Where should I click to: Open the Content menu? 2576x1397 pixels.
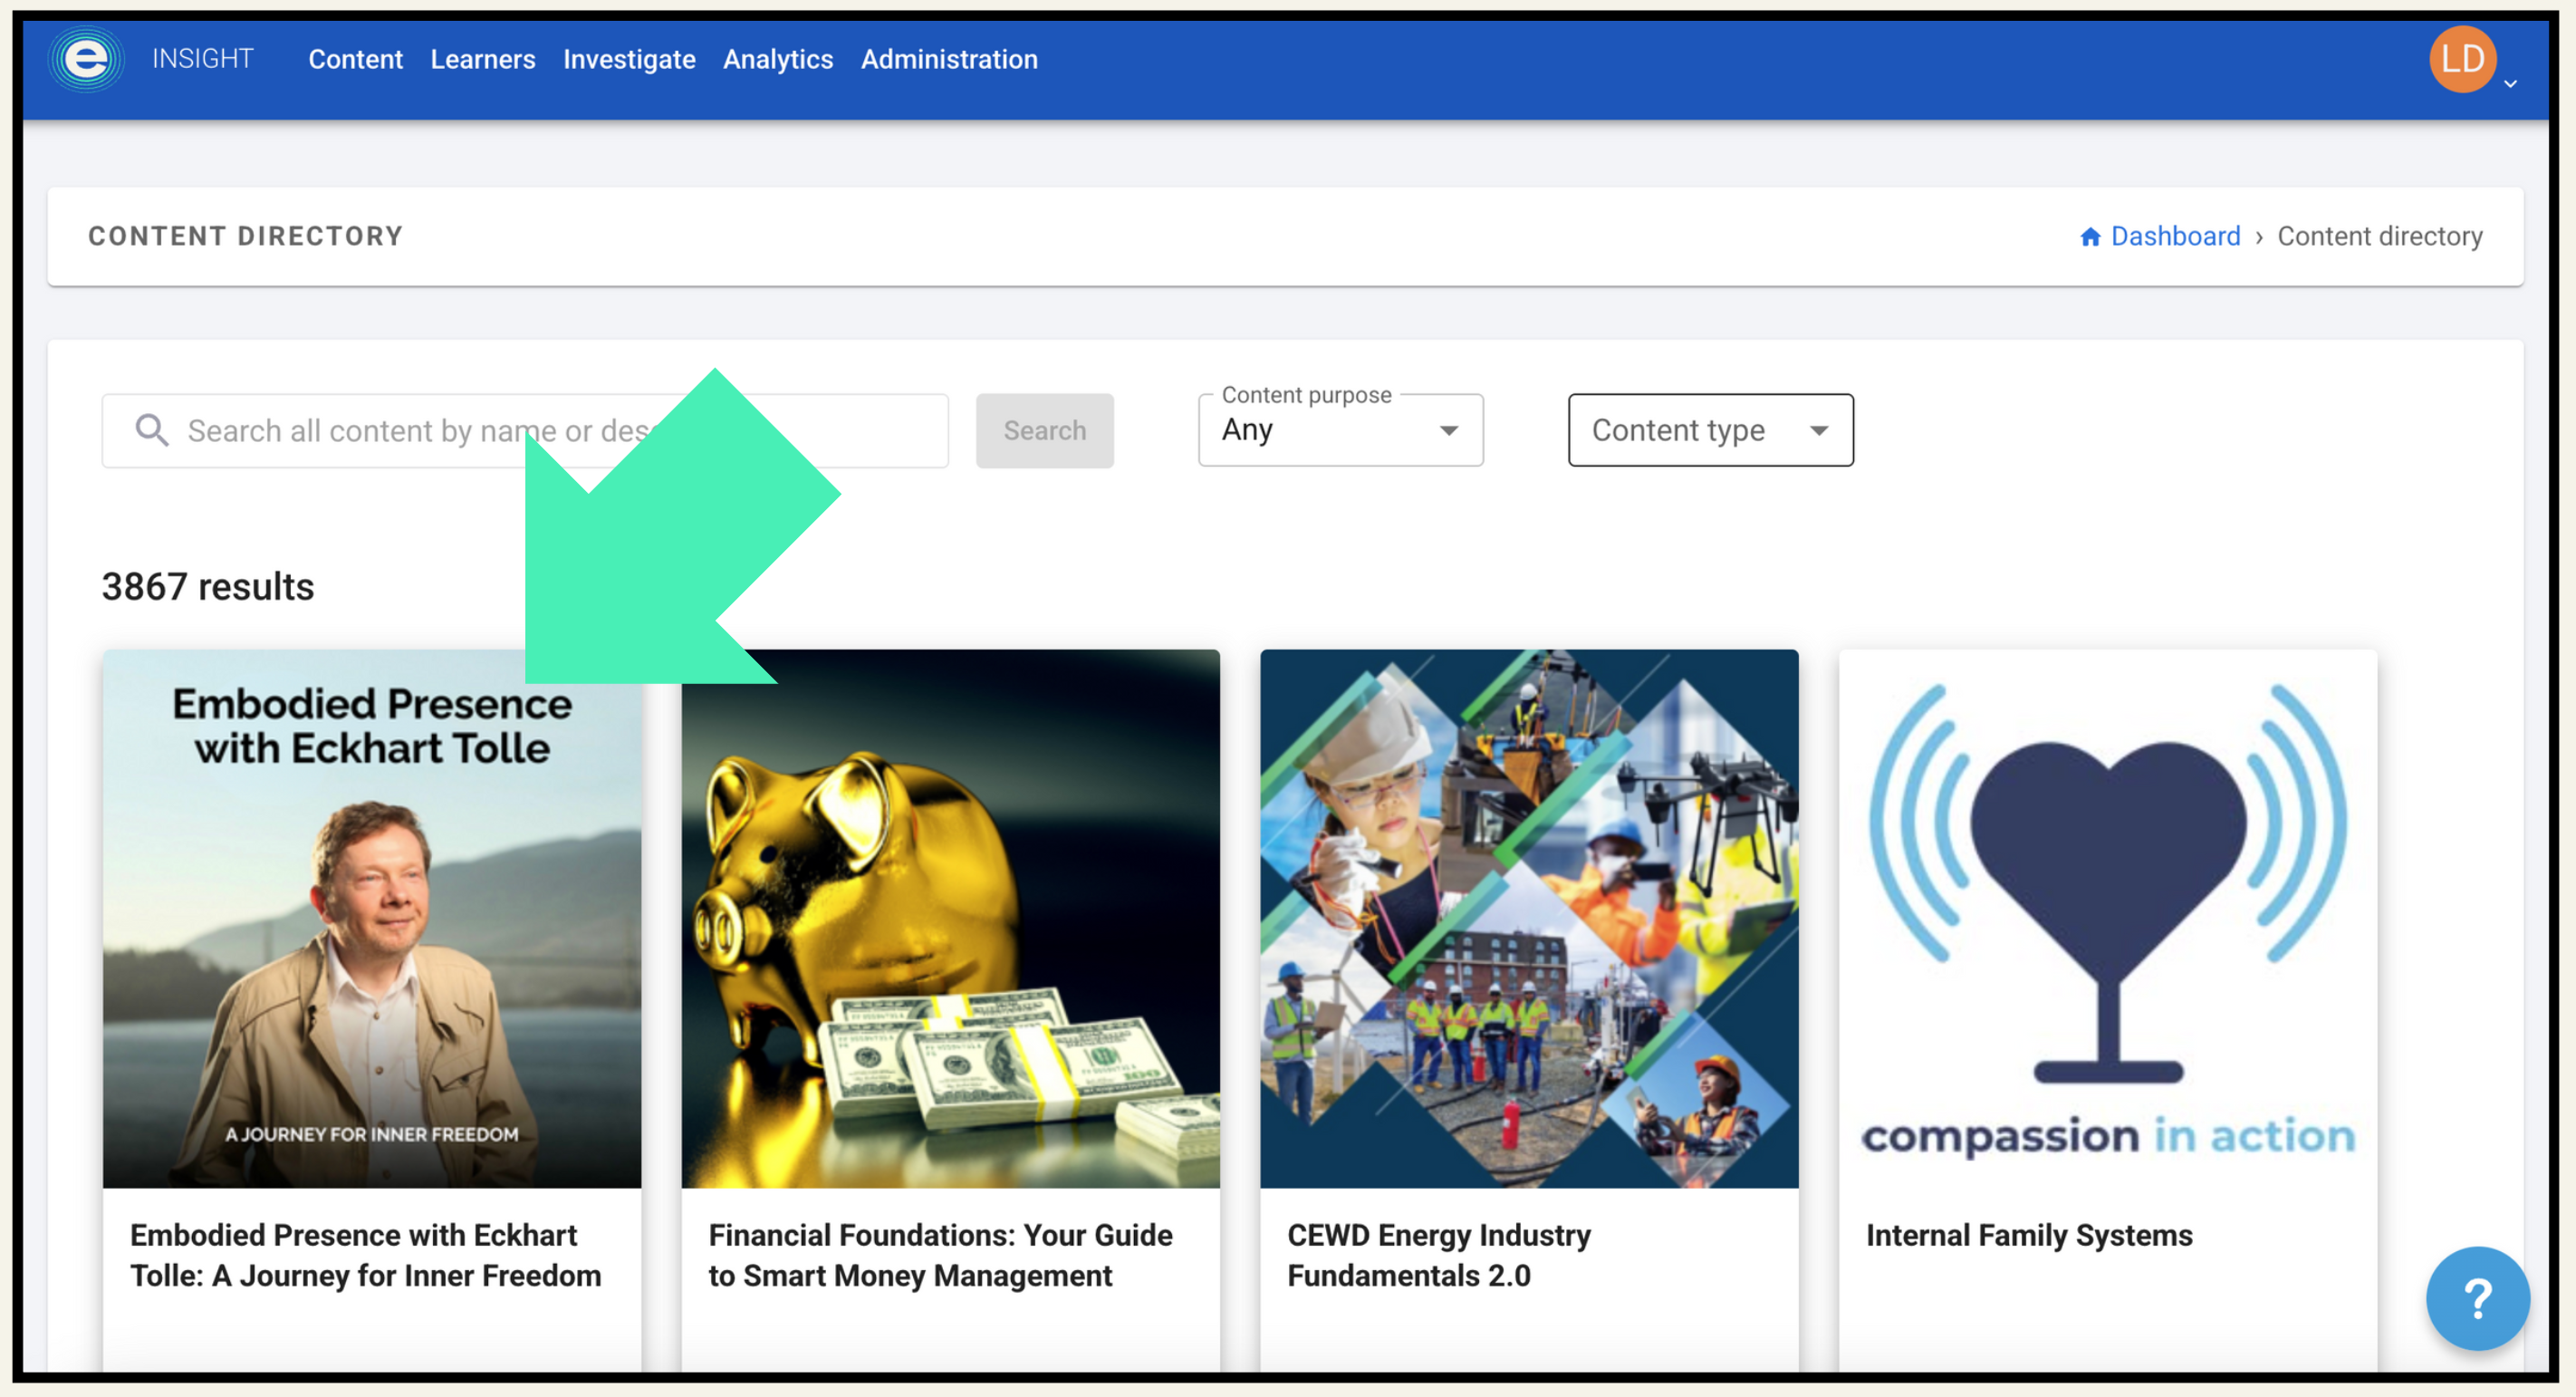[x=355, y=59]
